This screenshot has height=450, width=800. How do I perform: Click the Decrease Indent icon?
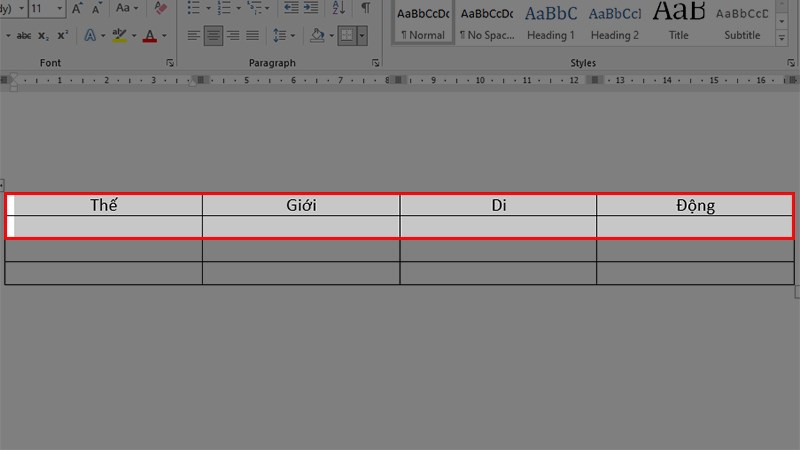click(x=291, y=9)
